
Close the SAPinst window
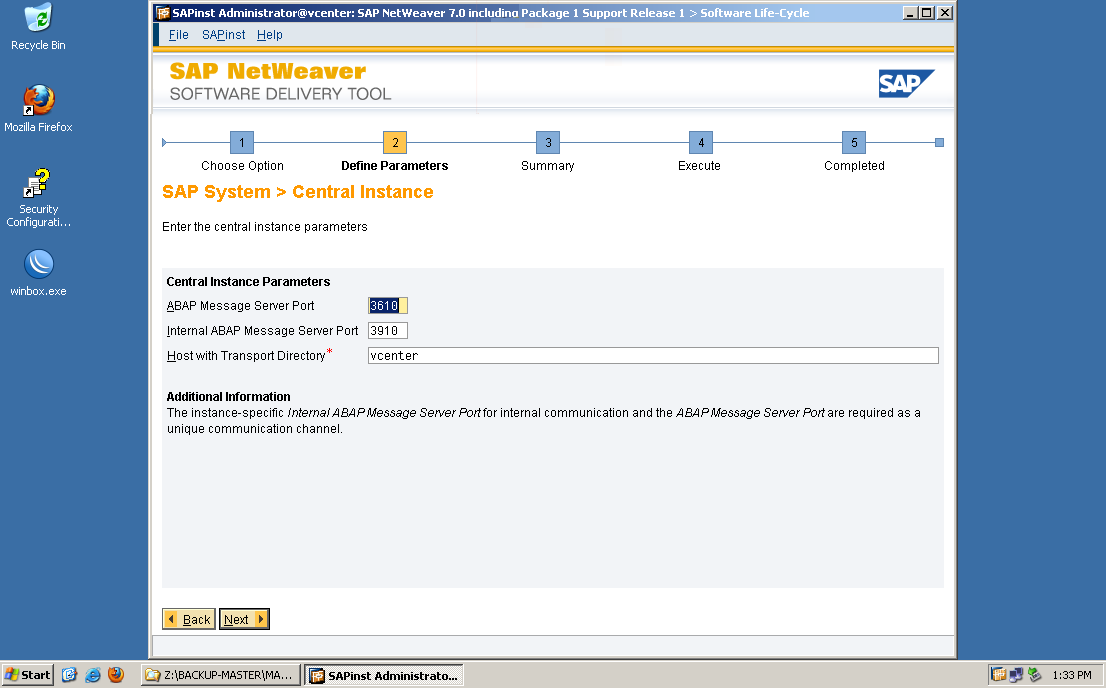click(945, 13)
